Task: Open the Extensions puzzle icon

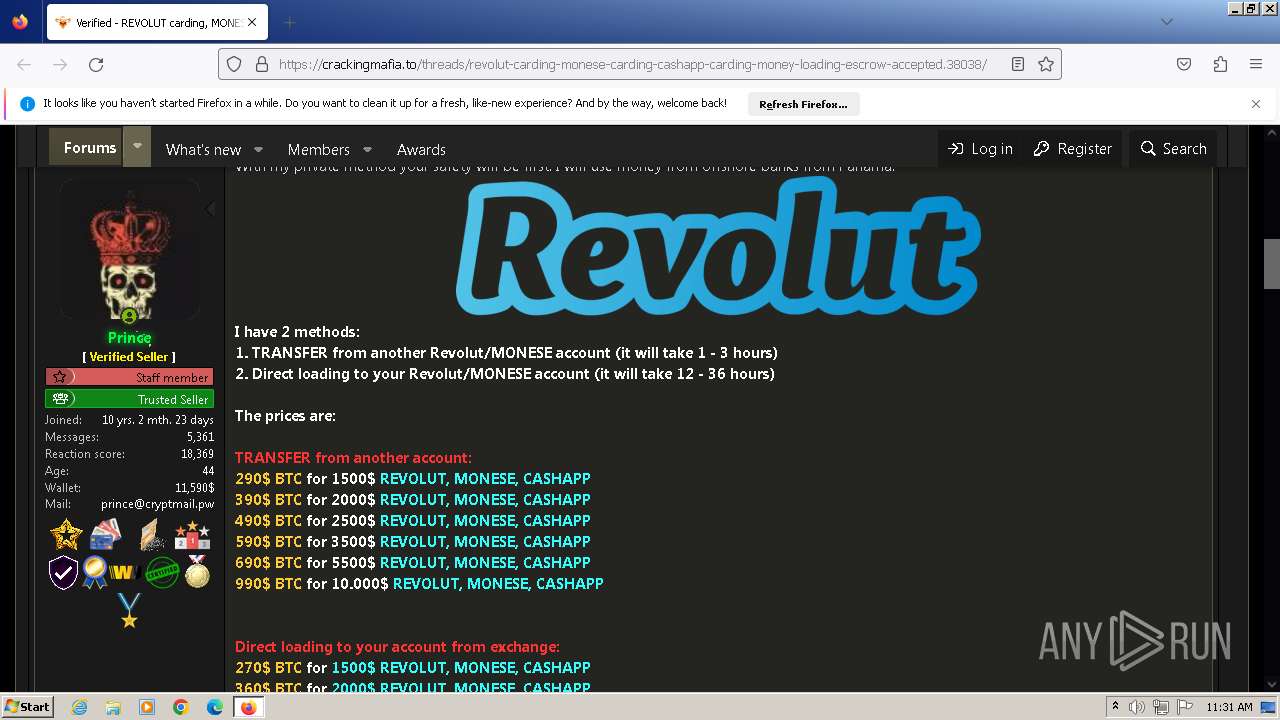Action: (1220, 64)
